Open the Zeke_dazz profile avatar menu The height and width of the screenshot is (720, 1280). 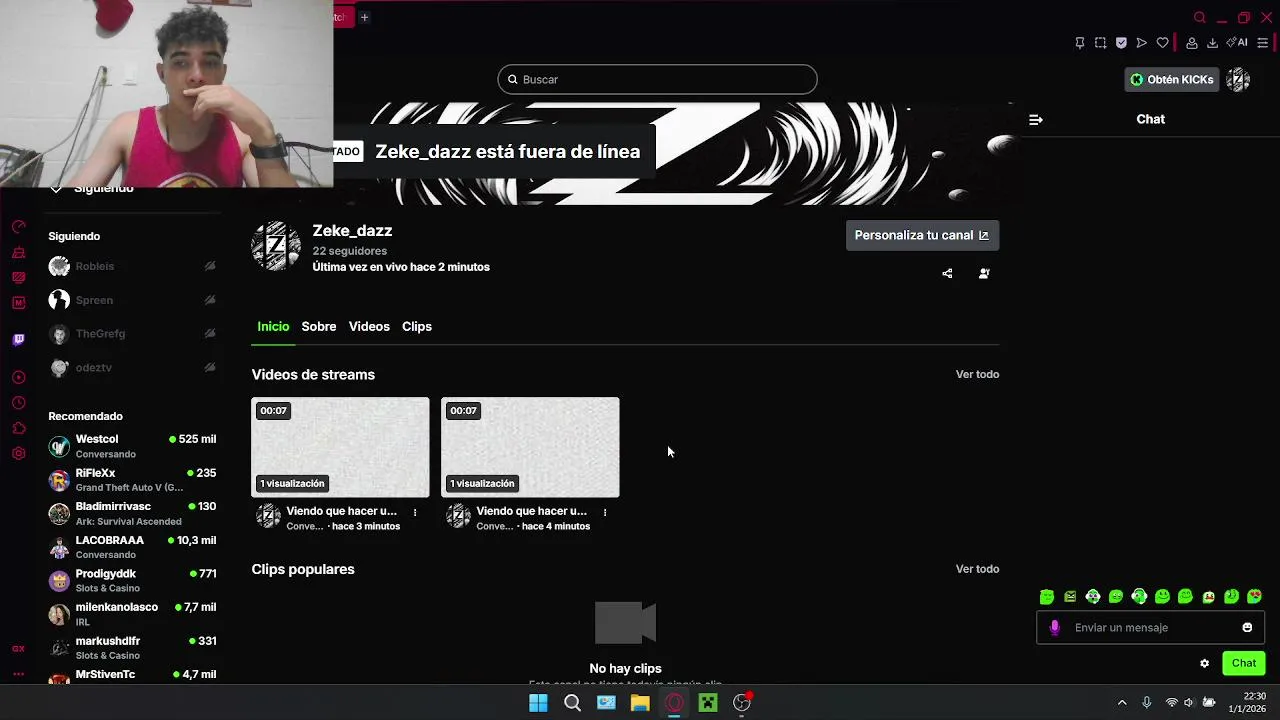(x=1238, y=80)
